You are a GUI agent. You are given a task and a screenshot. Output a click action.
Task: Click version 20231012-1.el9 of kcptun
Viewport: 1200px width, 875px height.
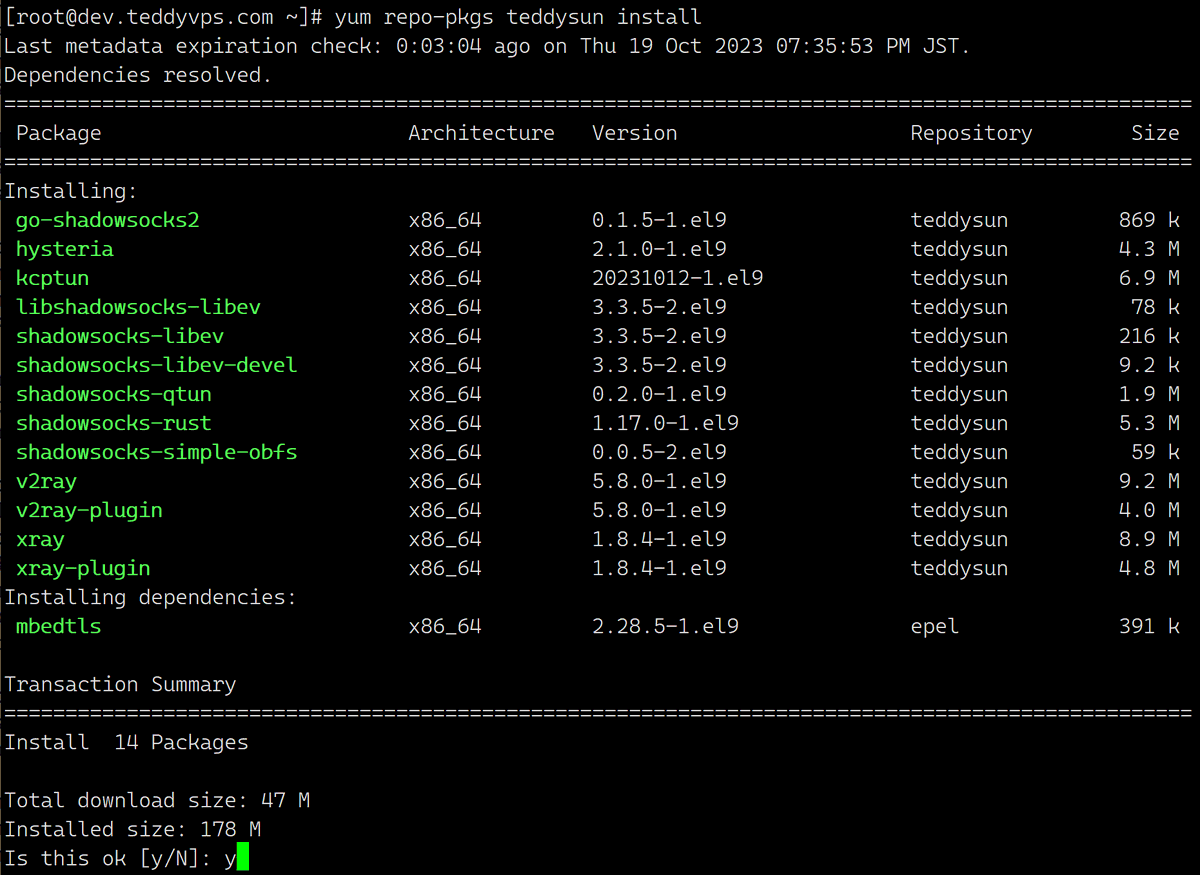coord(678,278)
